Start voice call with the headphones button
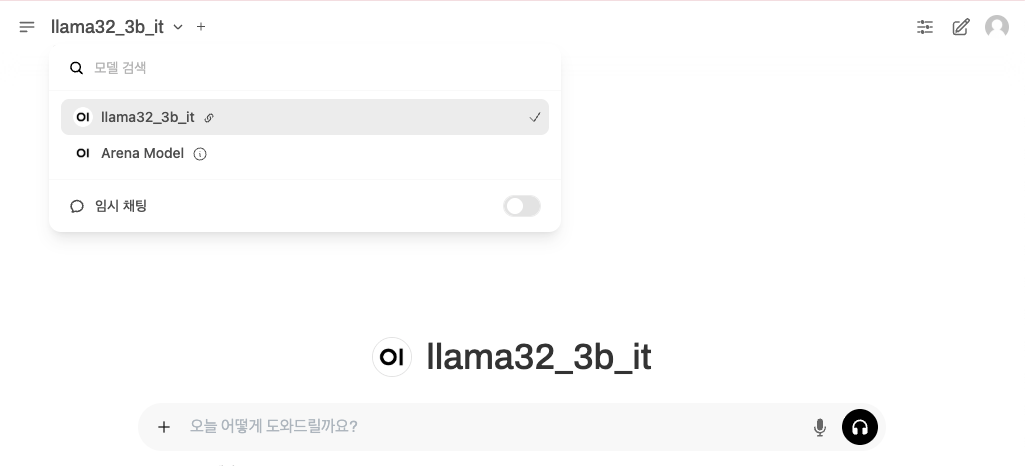This screenshot has width=1025, height=466. [860, 427]
